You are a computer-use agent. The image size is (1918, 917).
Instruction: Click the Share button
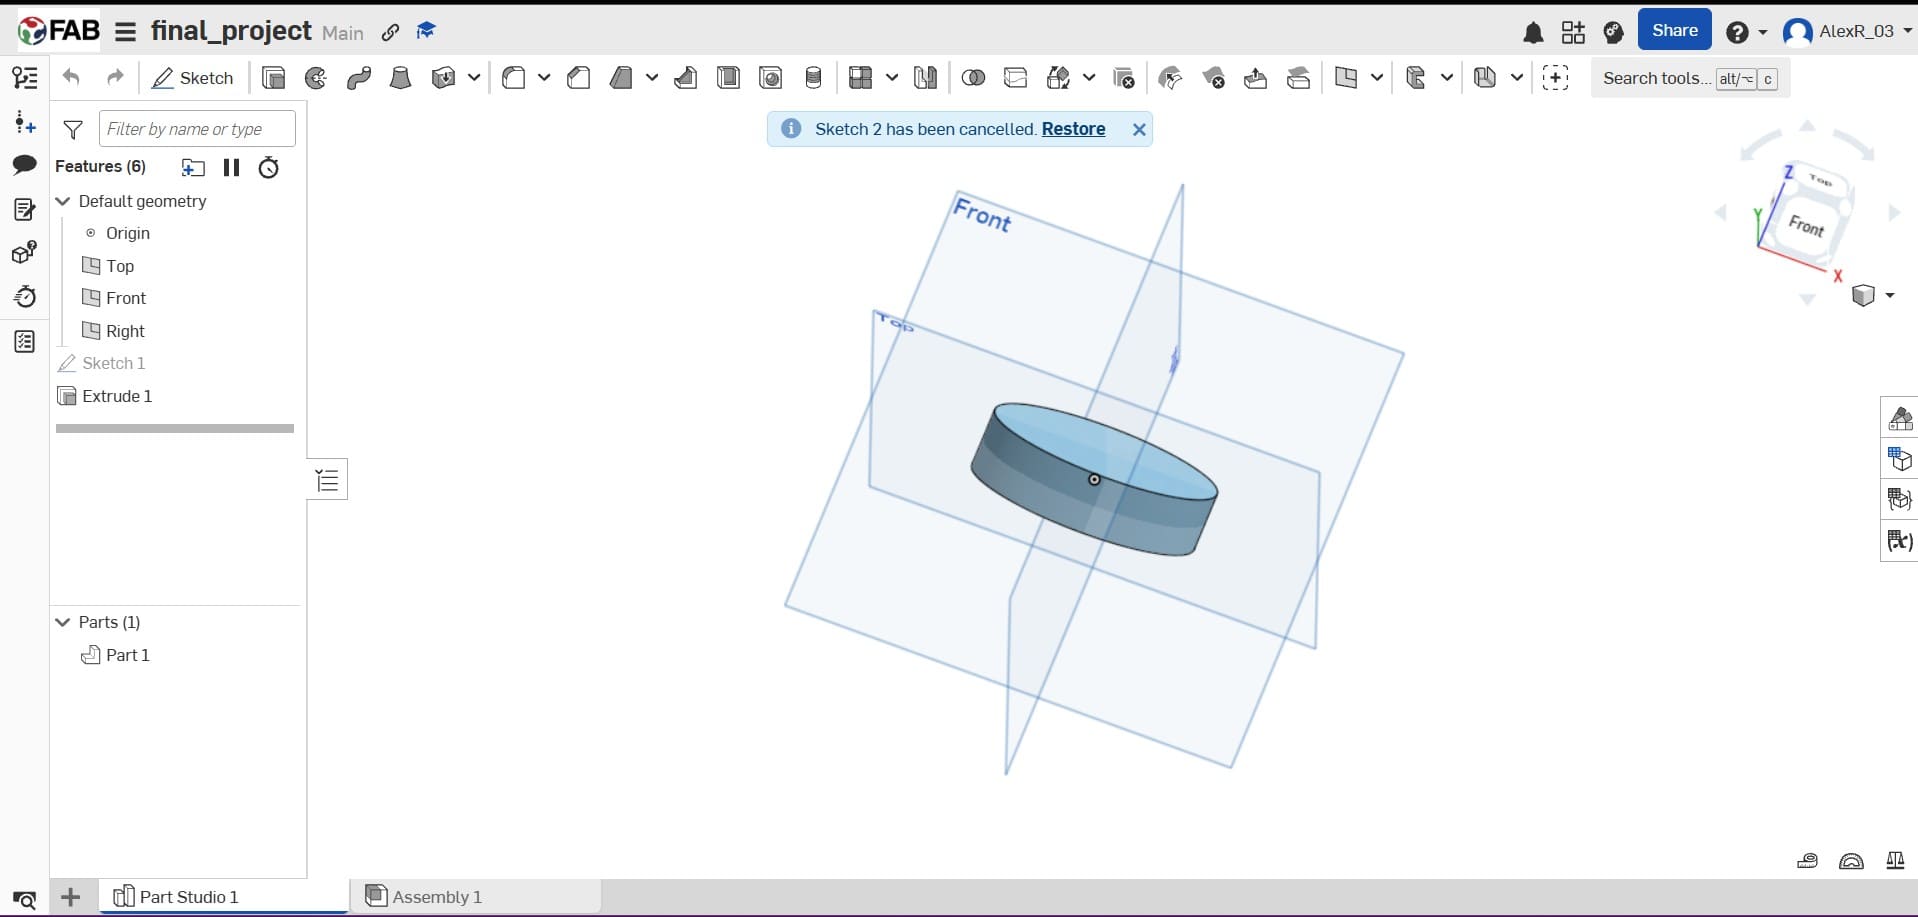point(1673,29)
